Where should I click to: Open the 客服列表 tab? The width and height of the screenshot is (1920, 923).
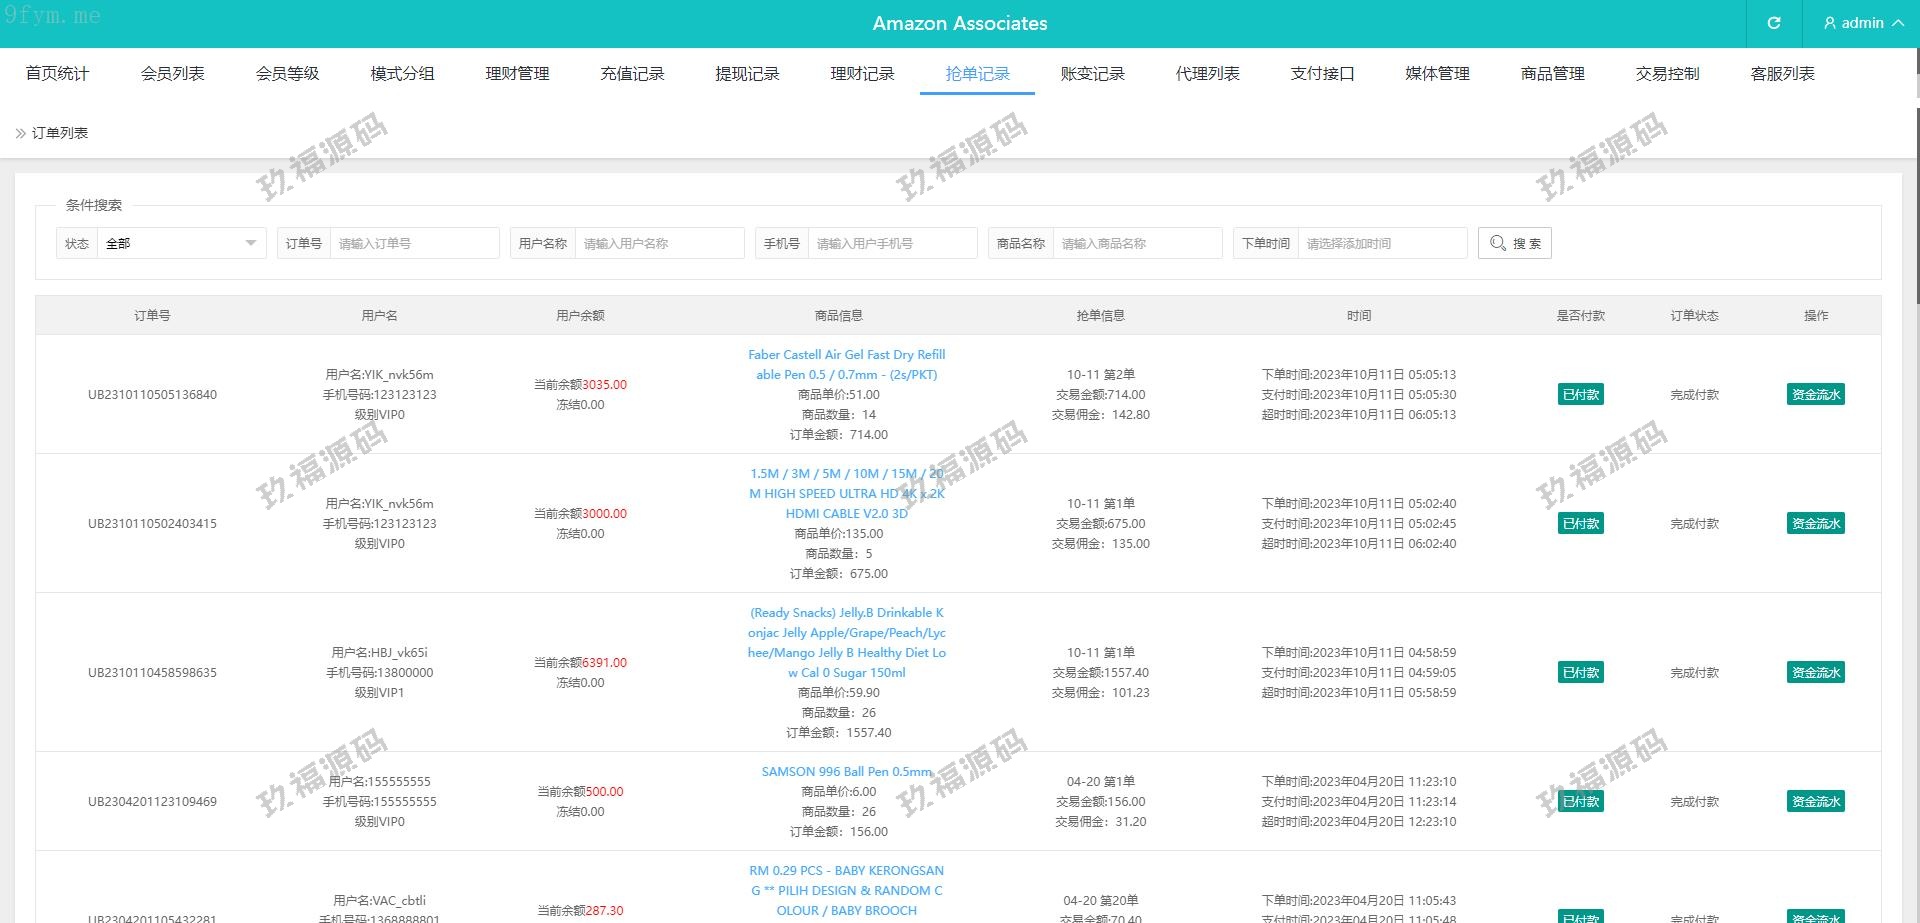pos(1782,74)
